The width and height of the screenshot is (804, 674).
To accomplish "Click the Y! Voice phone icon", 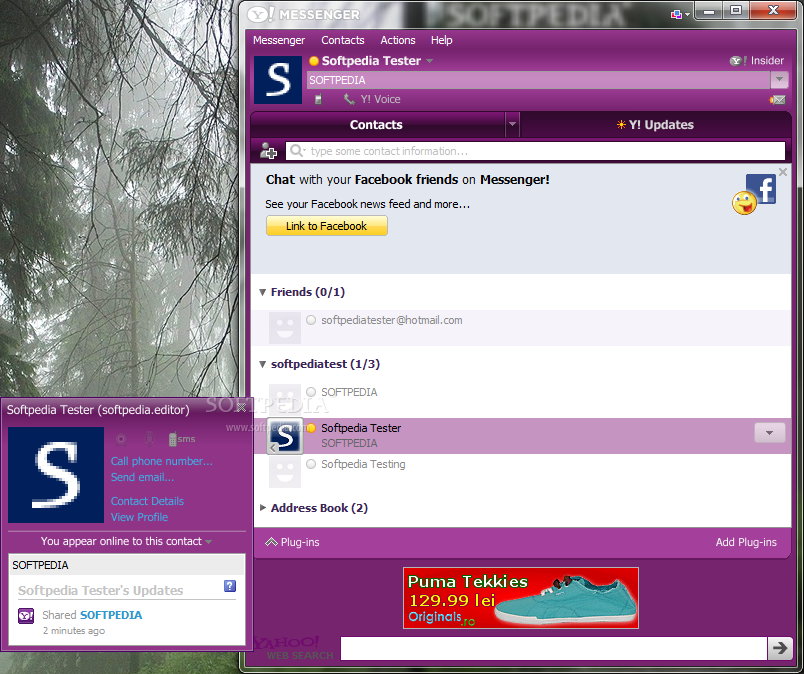I will point(349,99).
